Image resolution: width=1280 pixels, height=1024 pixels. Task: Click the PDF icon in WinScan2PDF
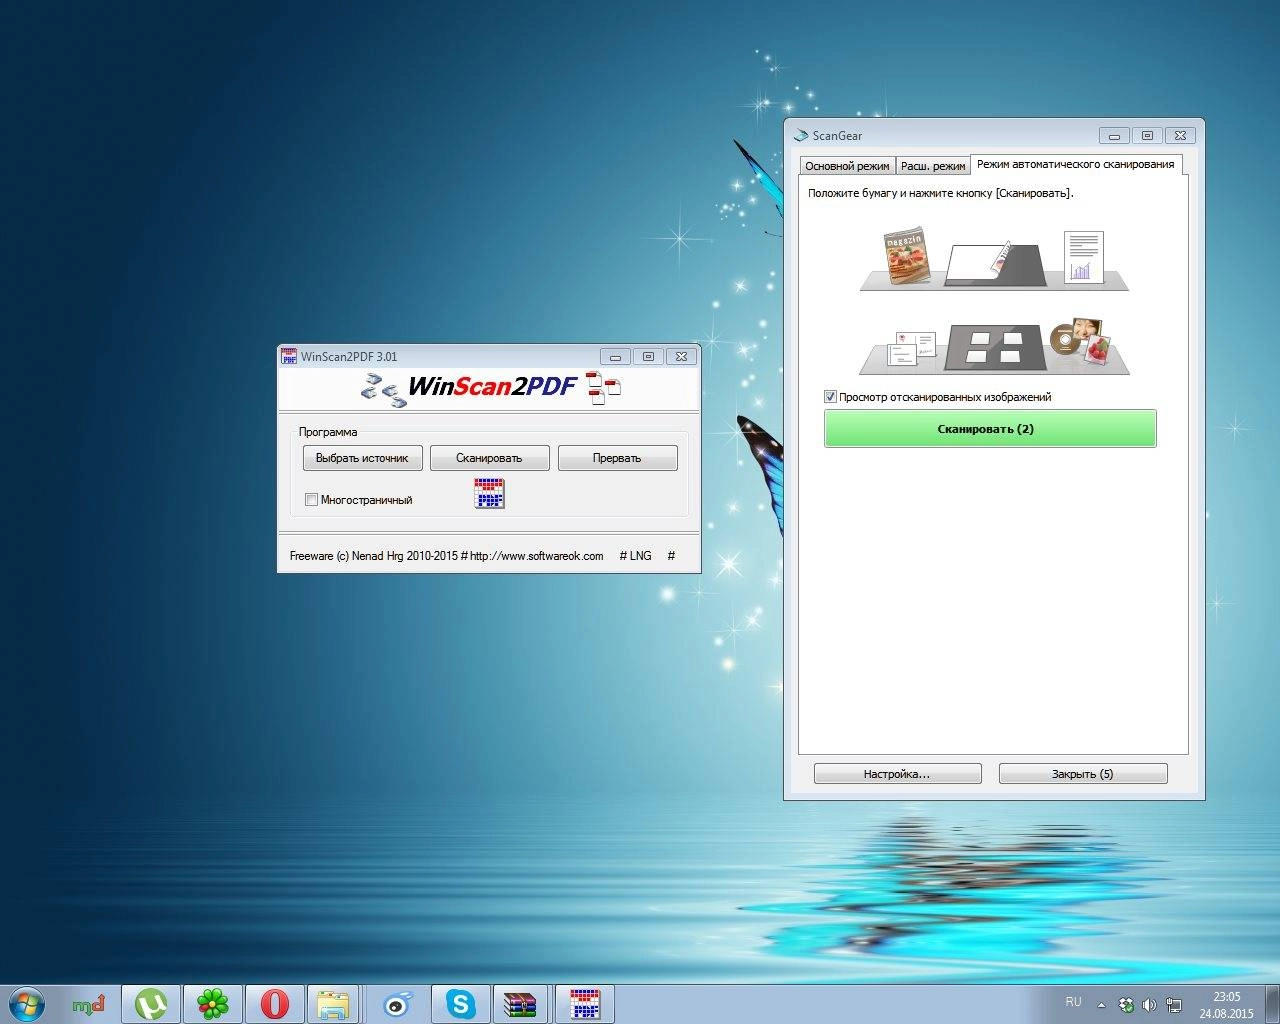[x=489, y=493]
